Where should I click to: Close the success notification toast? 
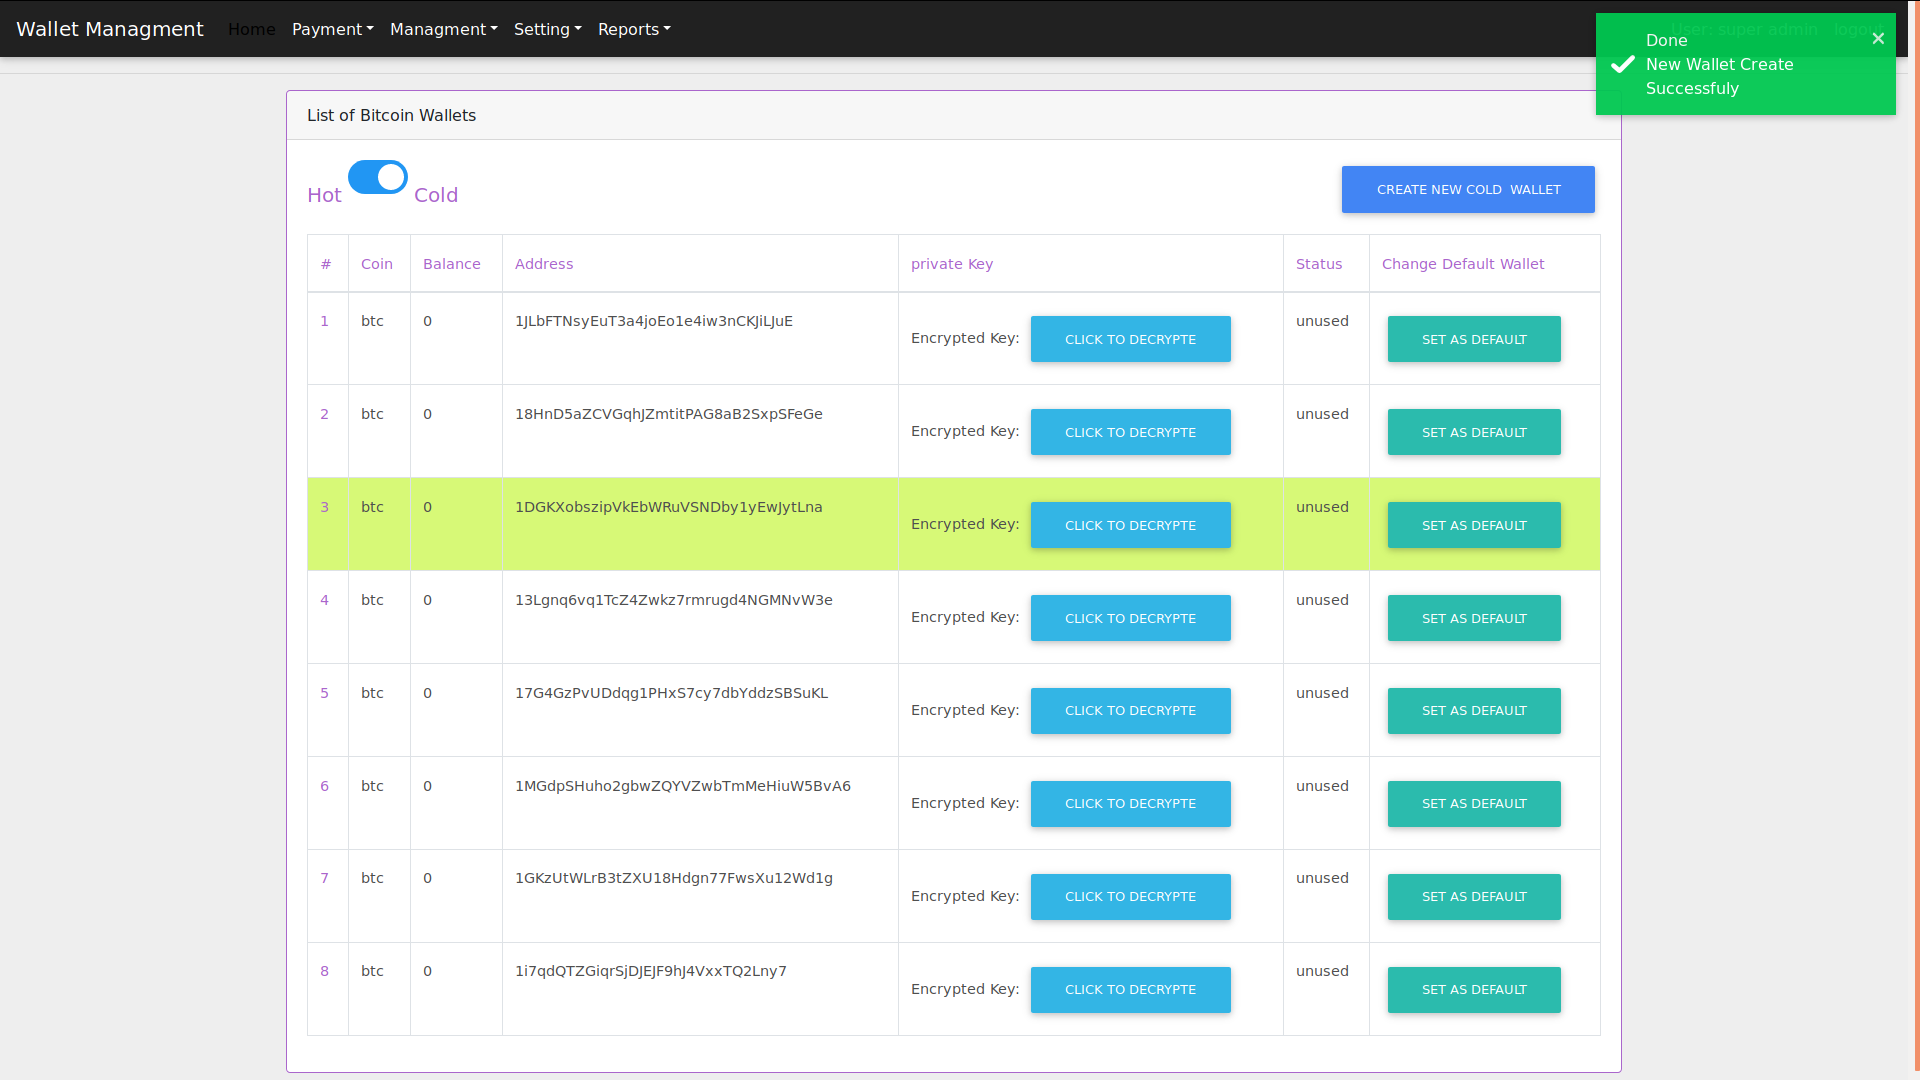(1878, 39)
